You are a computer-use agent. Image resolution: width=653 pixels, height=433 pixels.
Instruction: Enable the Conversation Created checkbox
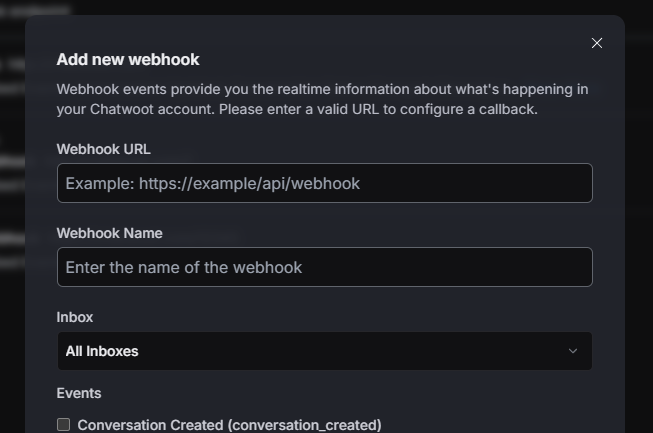pos(64,425)
